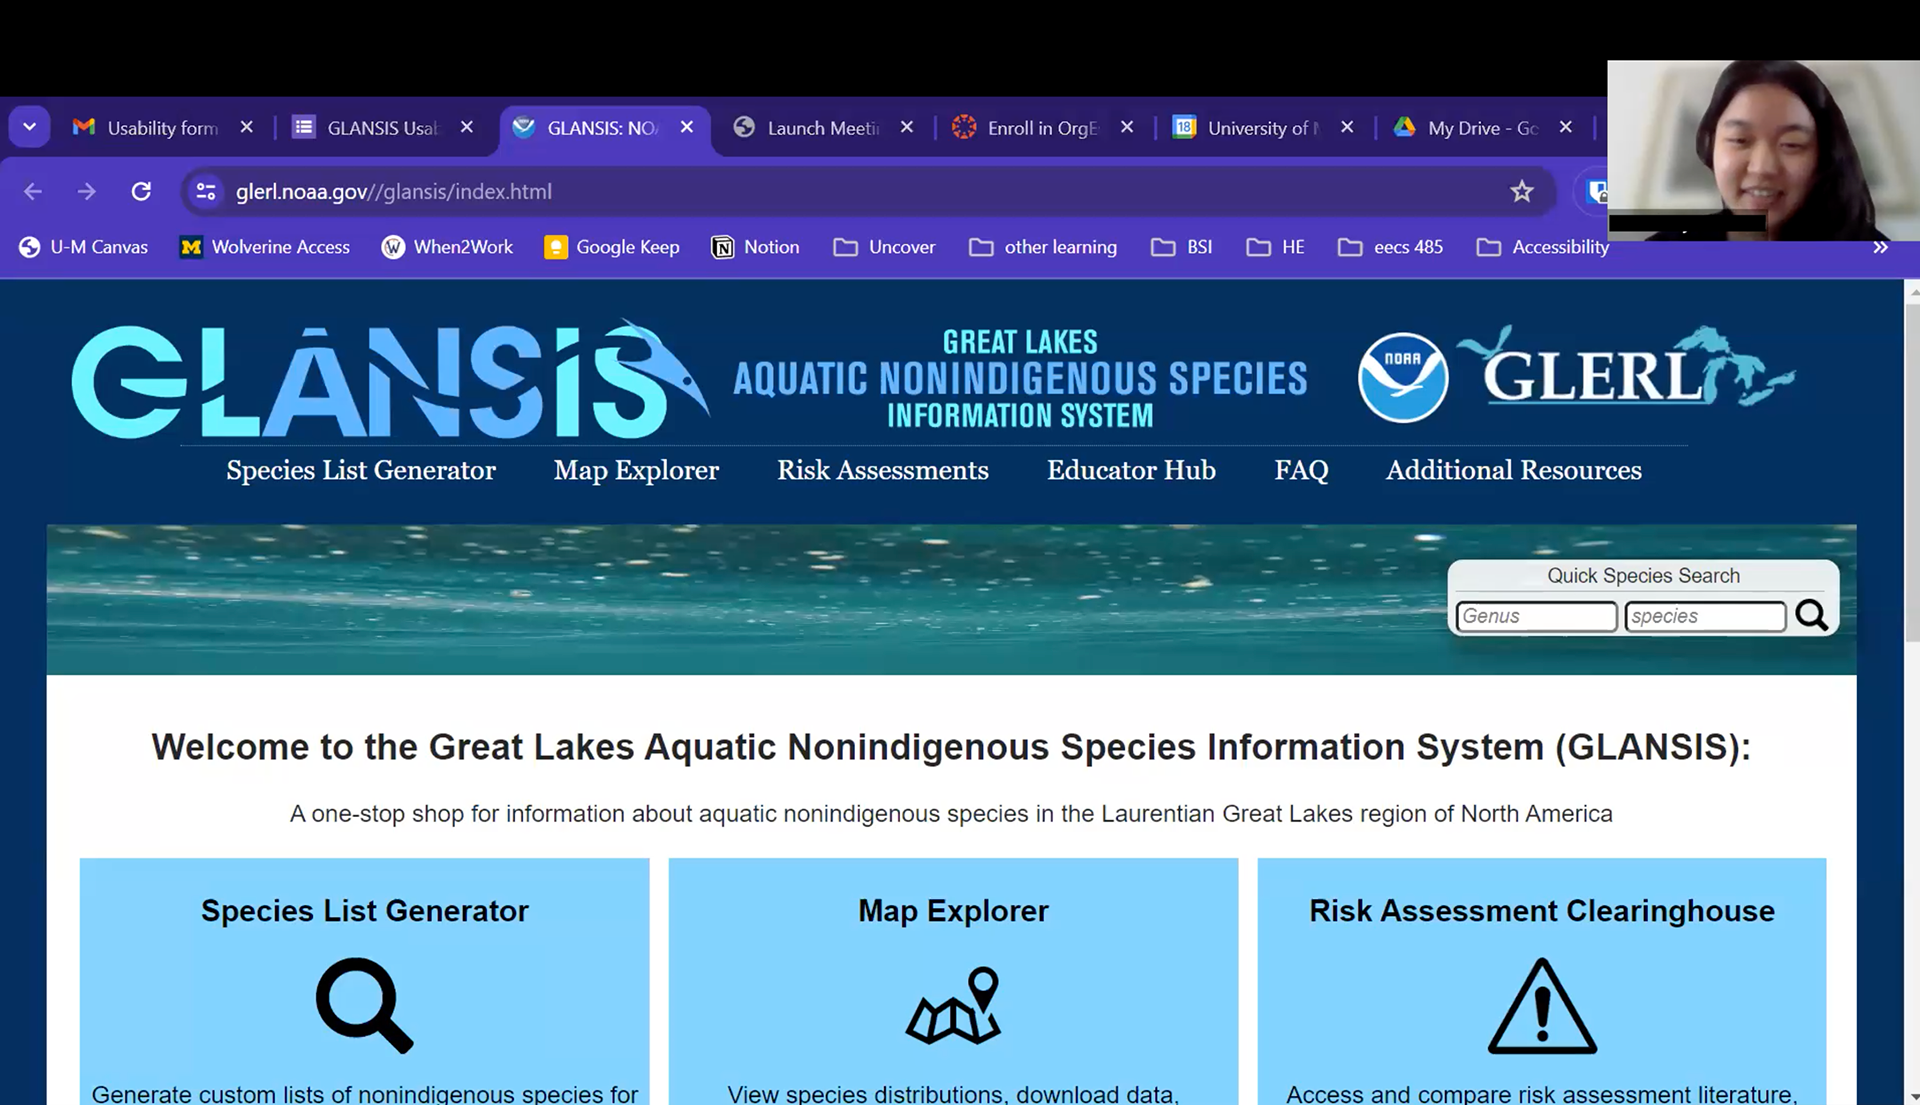
Task: Click the GLANSIS logo
Action: (390, 381)
